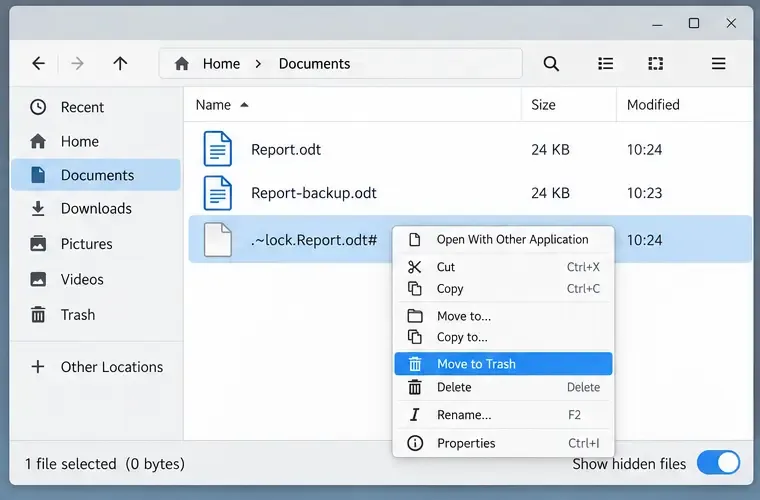Select the Report-backup.odt file name
This screenshot has width=760, height=500.
(x=314, y=193)
